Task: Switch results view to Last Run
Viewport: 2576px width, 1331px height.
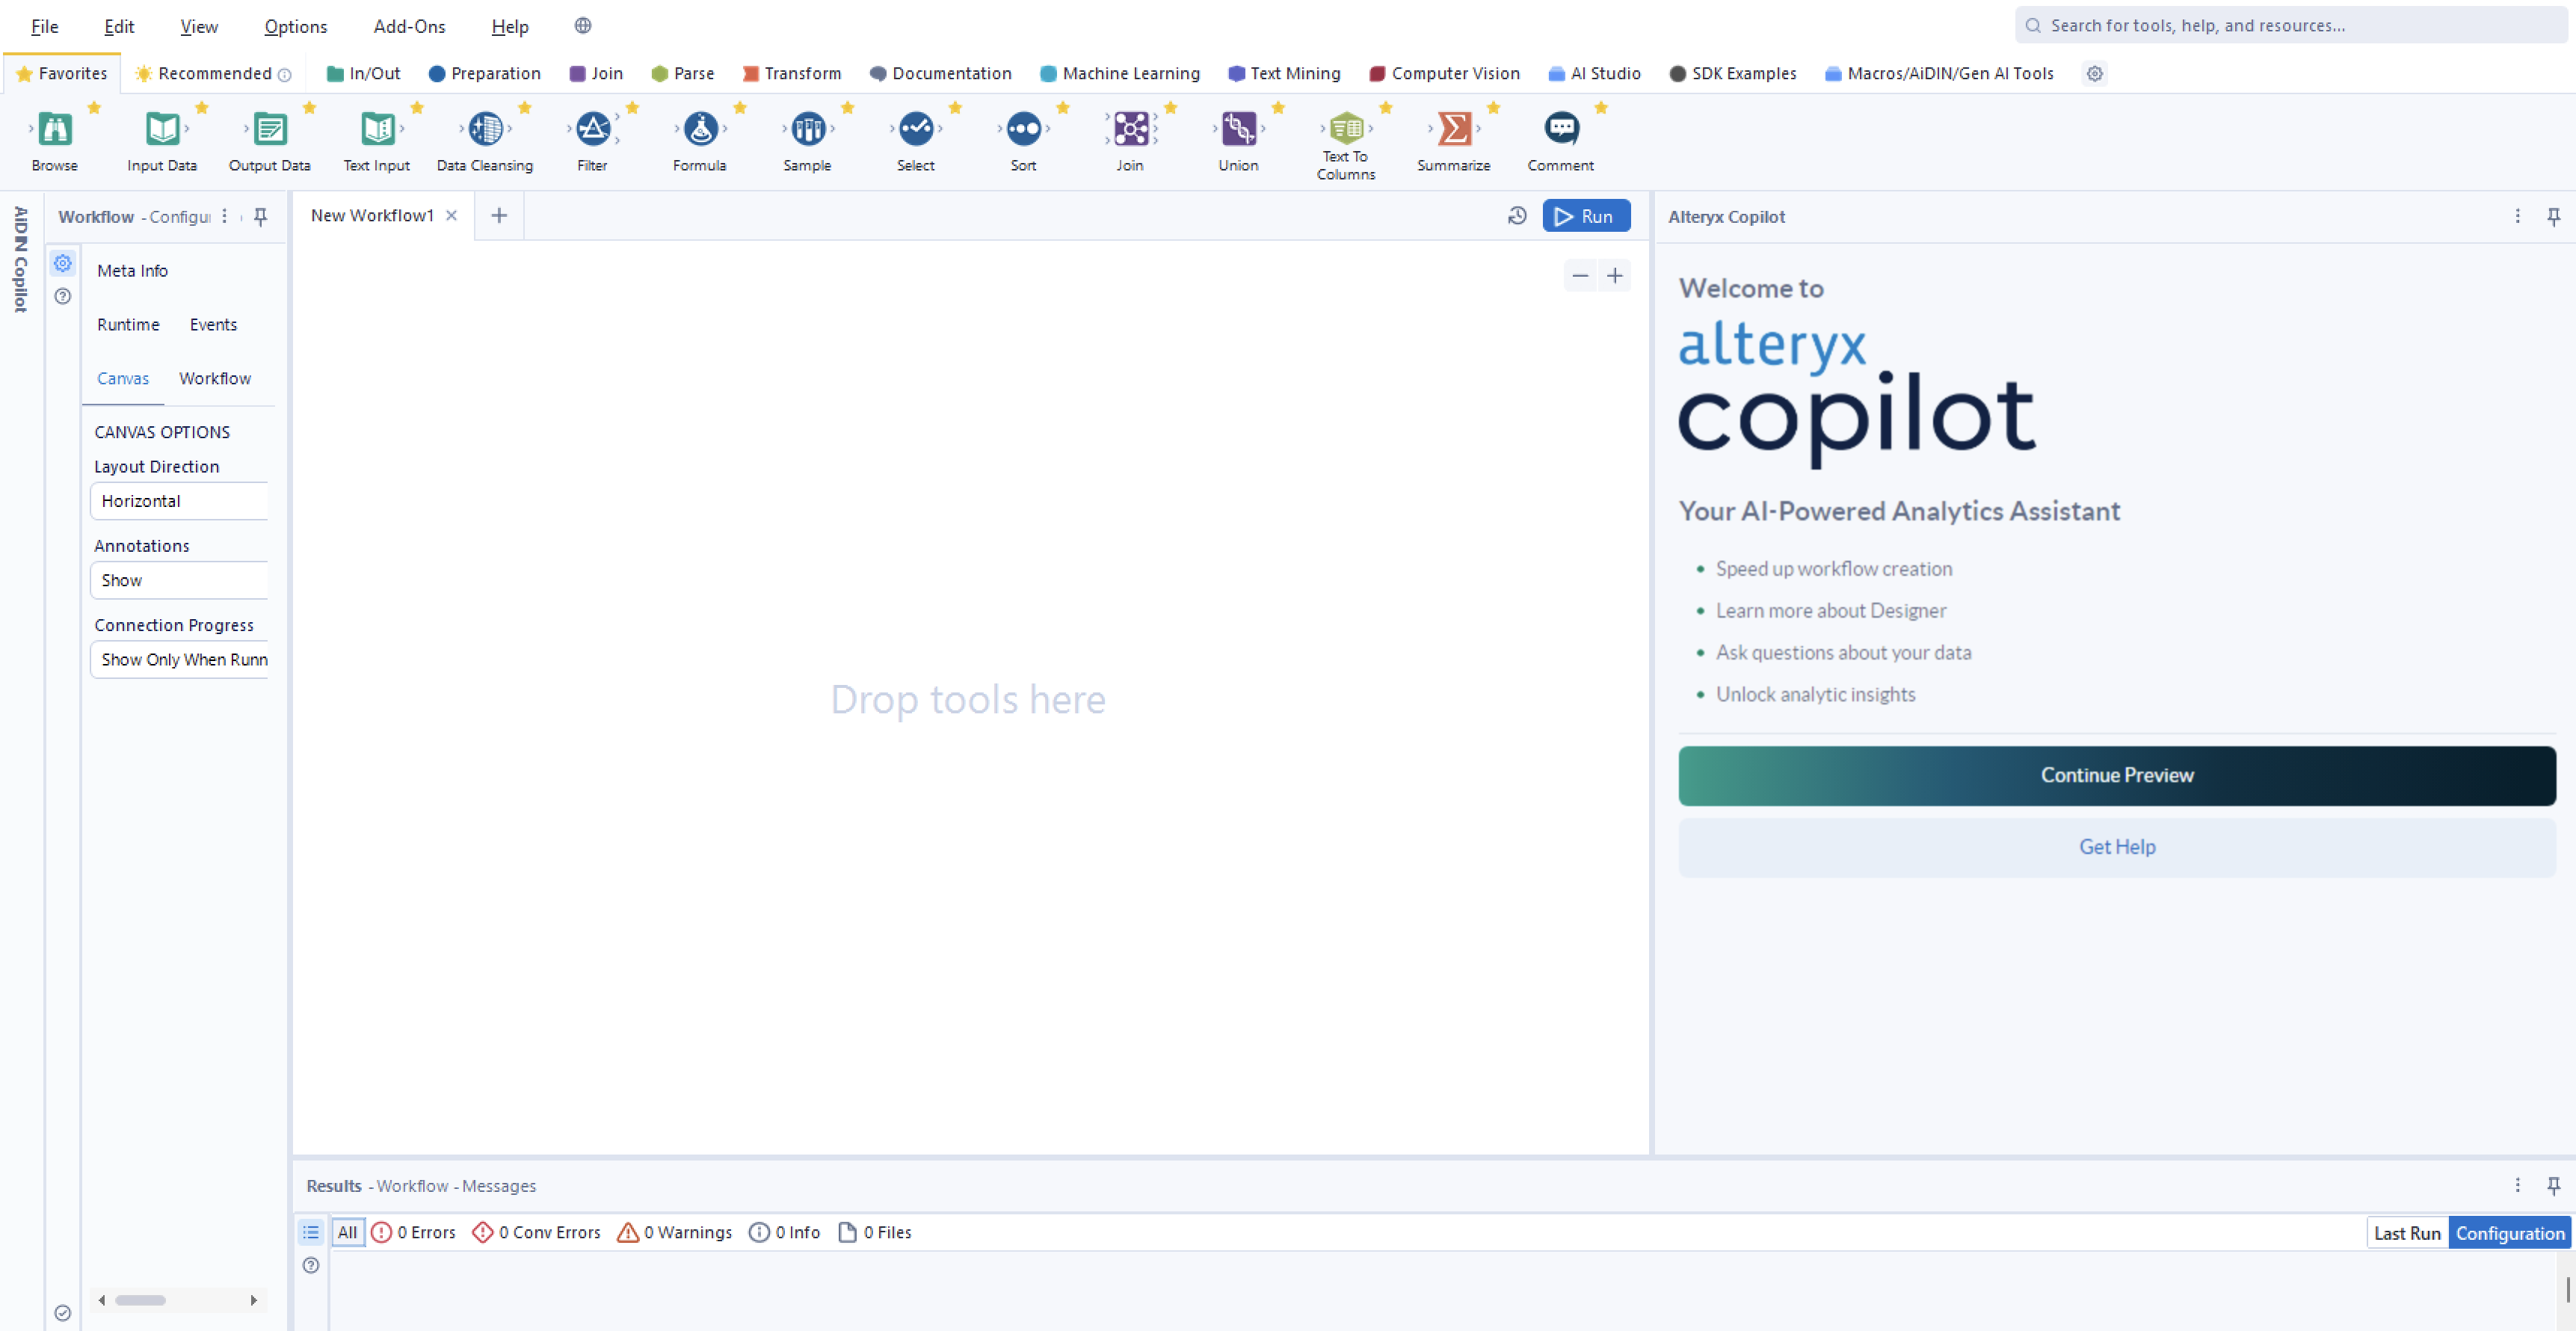Action: coord(2406,1232)
